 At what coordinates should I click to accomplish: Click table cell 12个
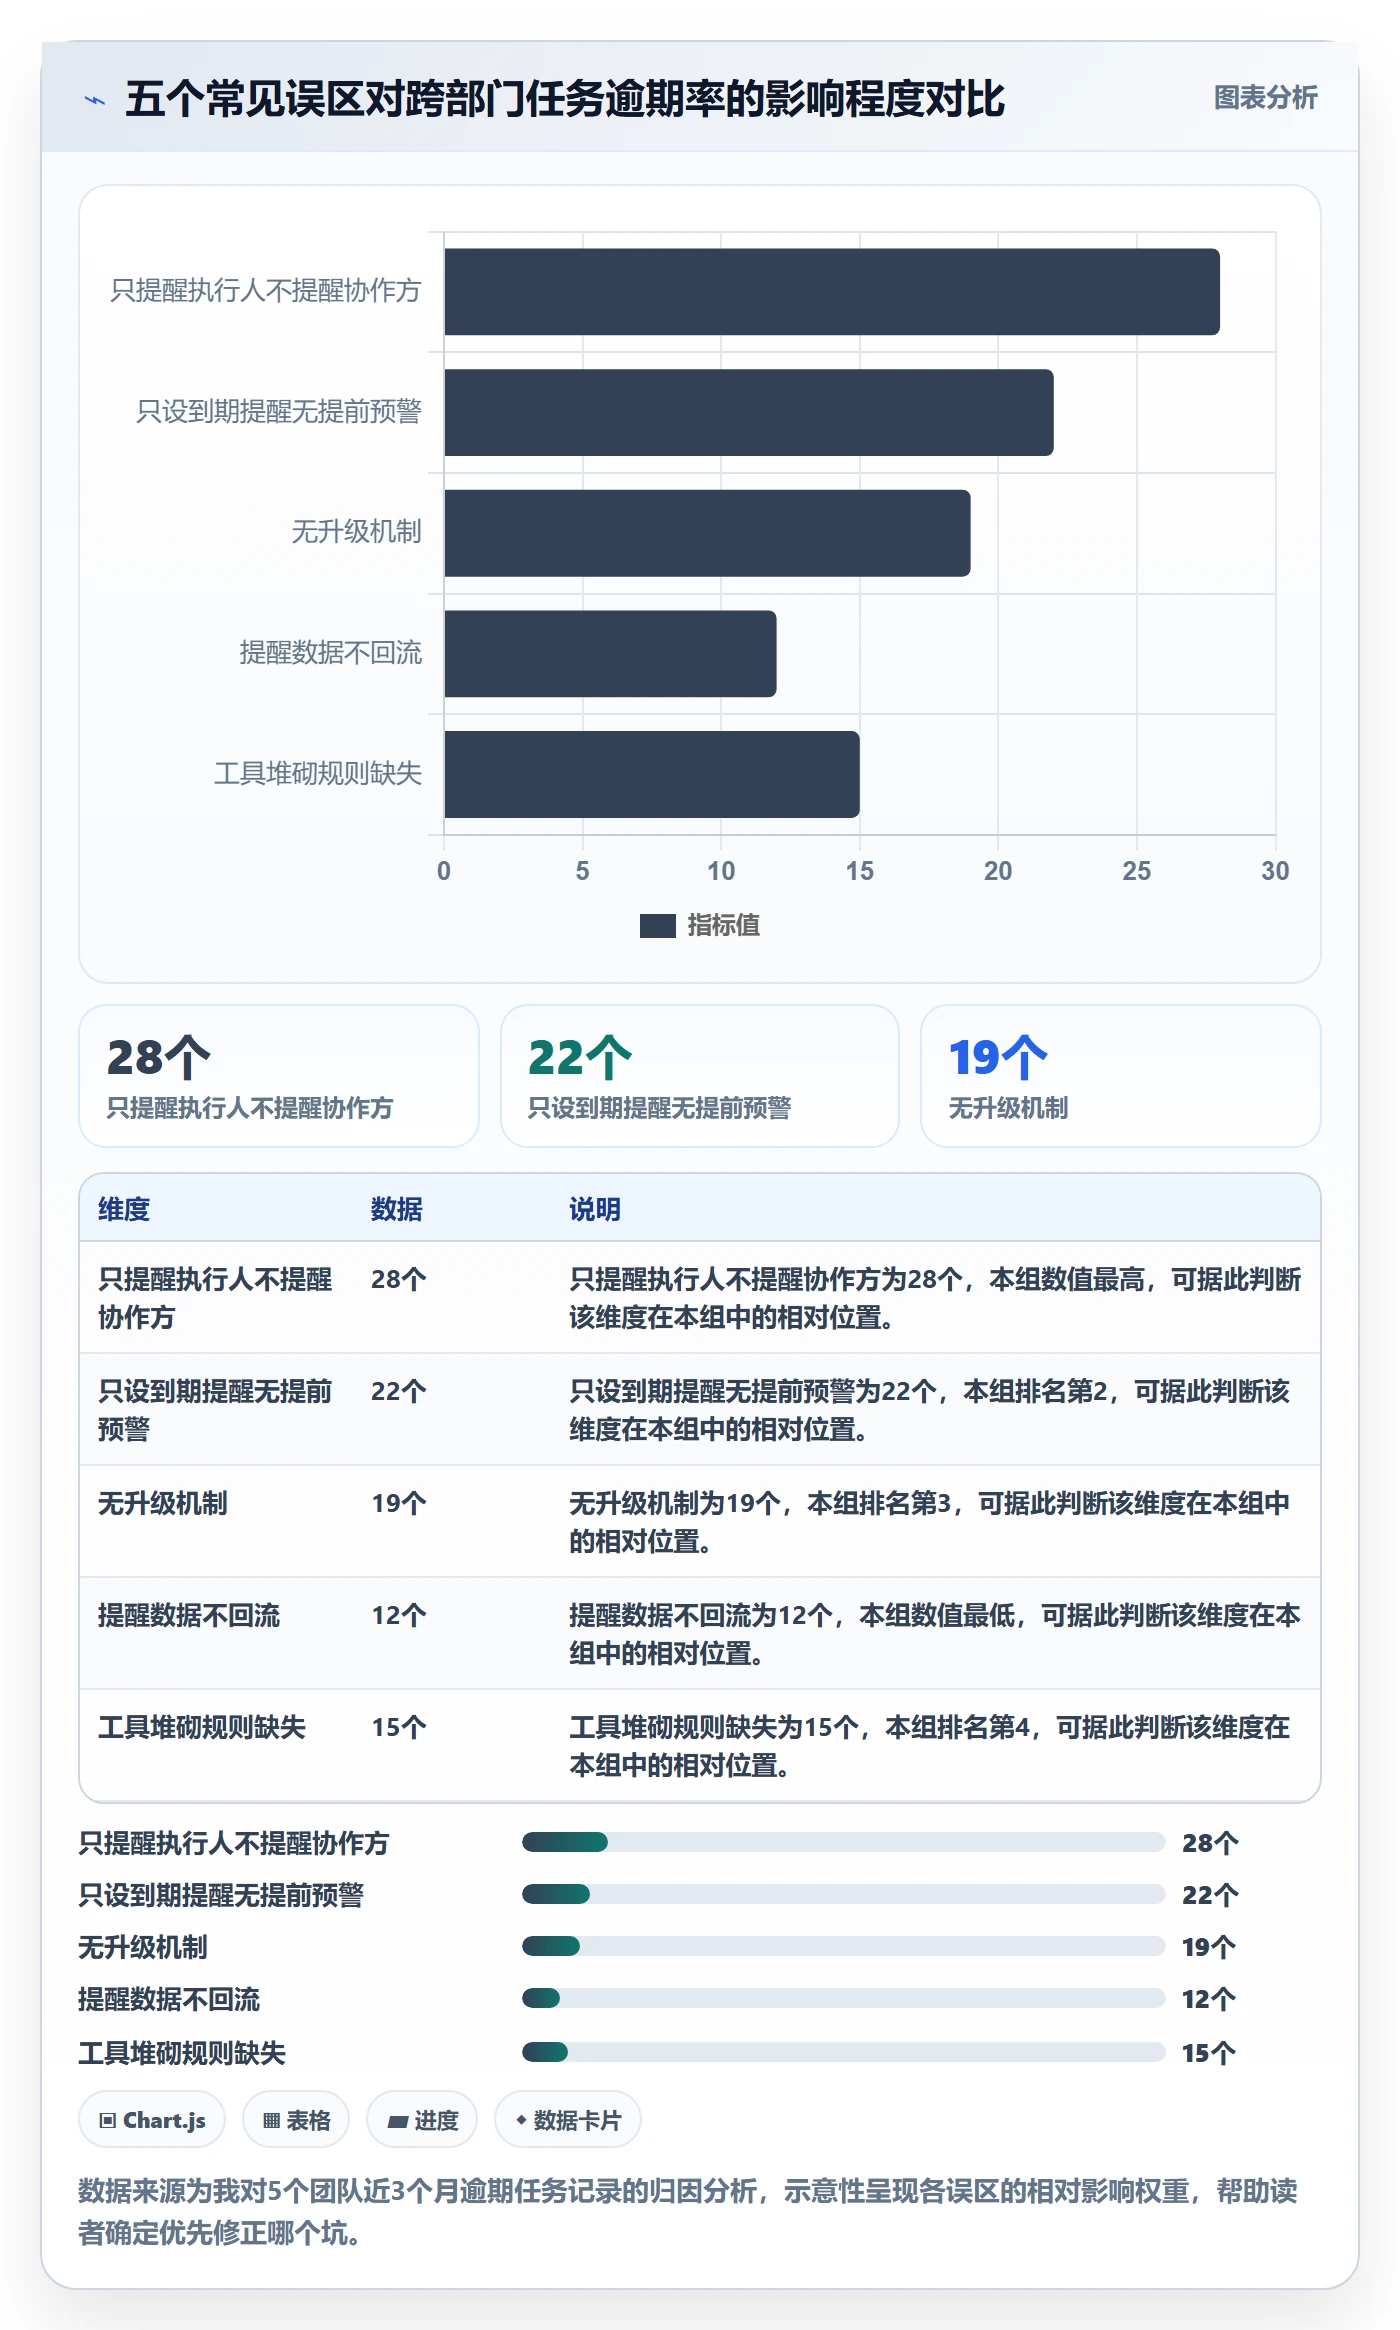click(399, 1615)
